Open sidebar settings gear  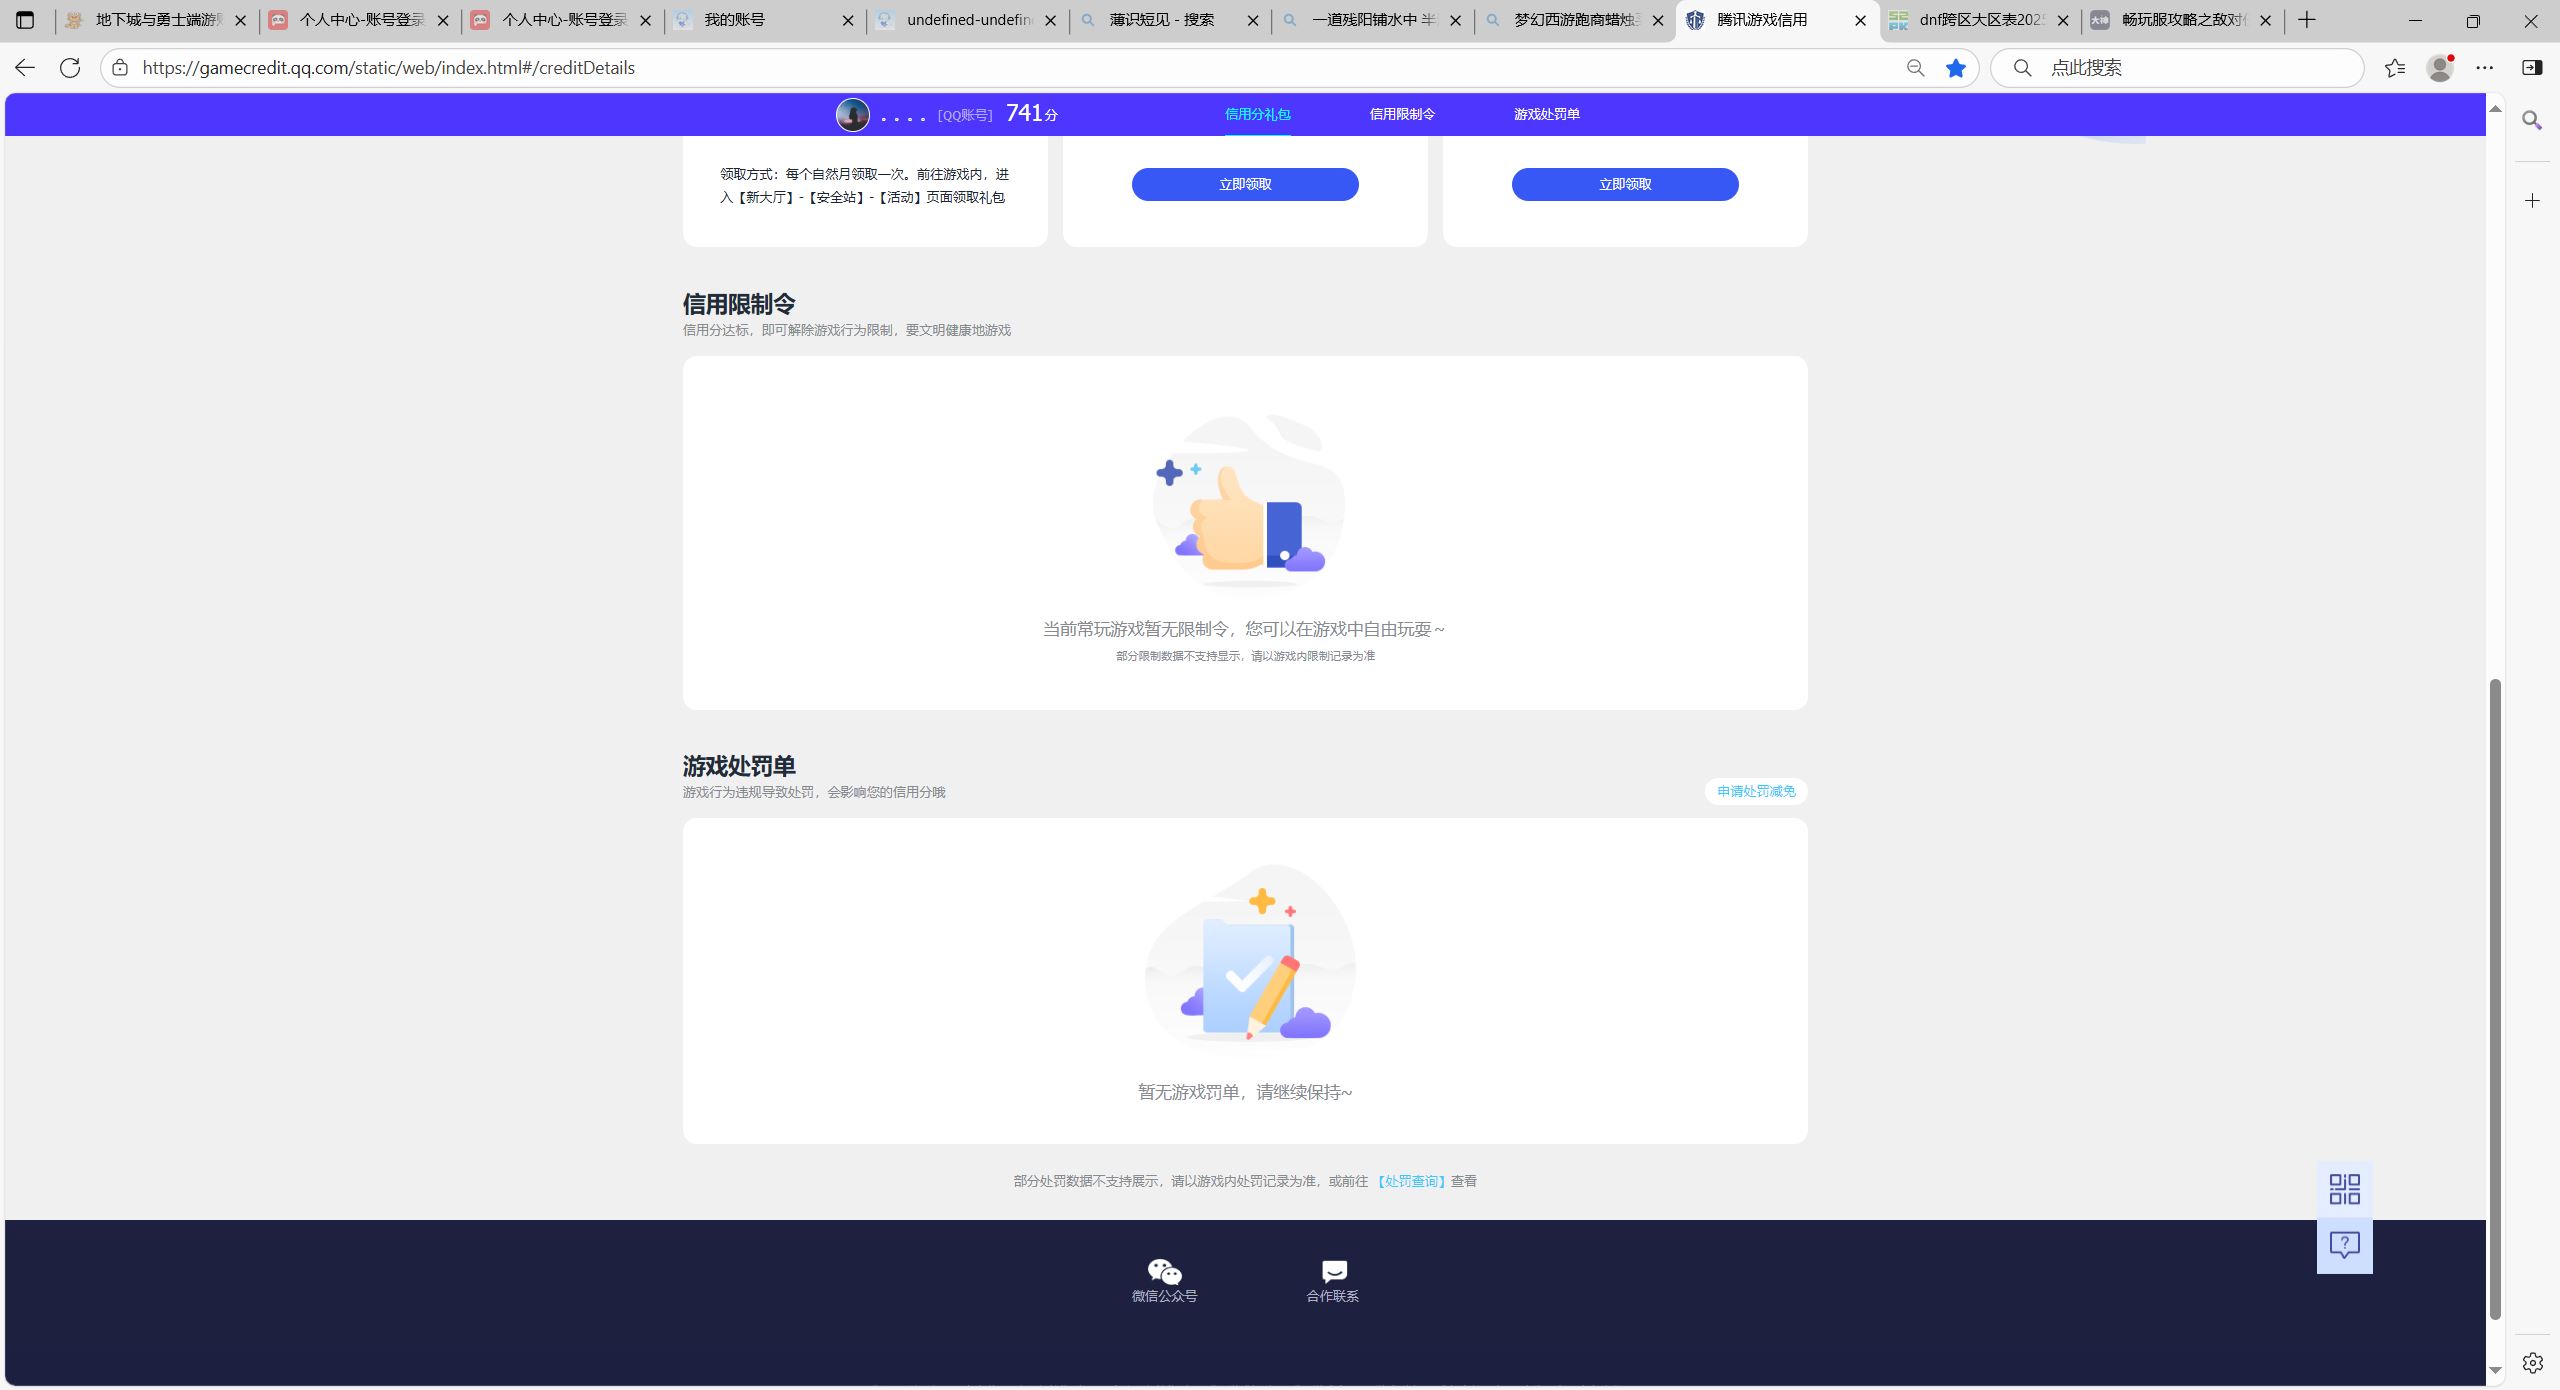pyautogui.click(x=2532, y=1362)
